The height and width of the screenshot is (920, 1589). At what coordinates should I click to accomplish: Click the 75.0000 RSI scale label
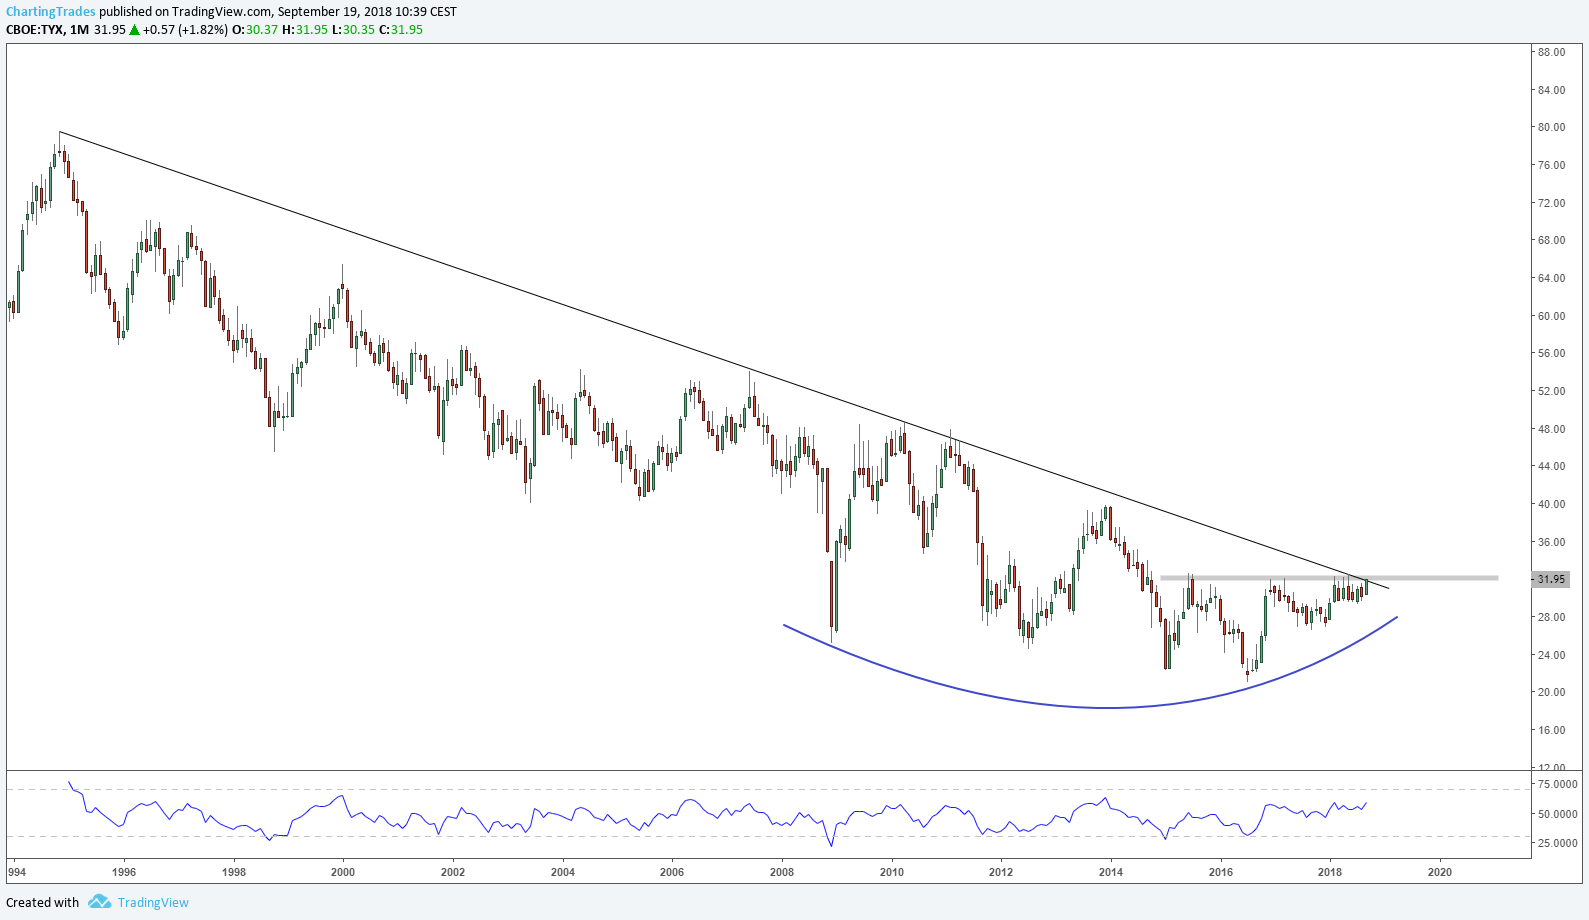coord(1557,785)
